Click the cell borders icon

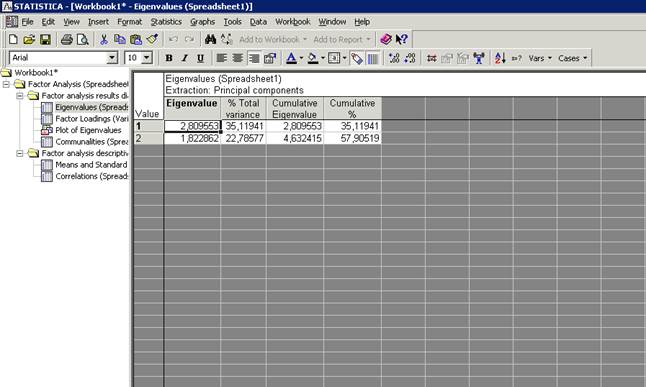coord(334,58)
